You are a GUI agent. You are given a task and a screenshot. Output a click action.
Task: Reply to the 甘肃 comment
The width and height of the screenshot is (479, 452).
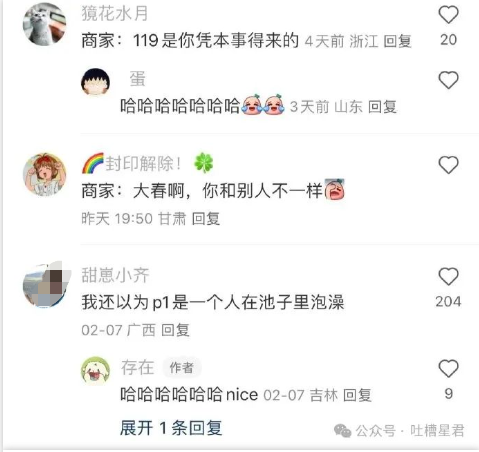(206, 219)
